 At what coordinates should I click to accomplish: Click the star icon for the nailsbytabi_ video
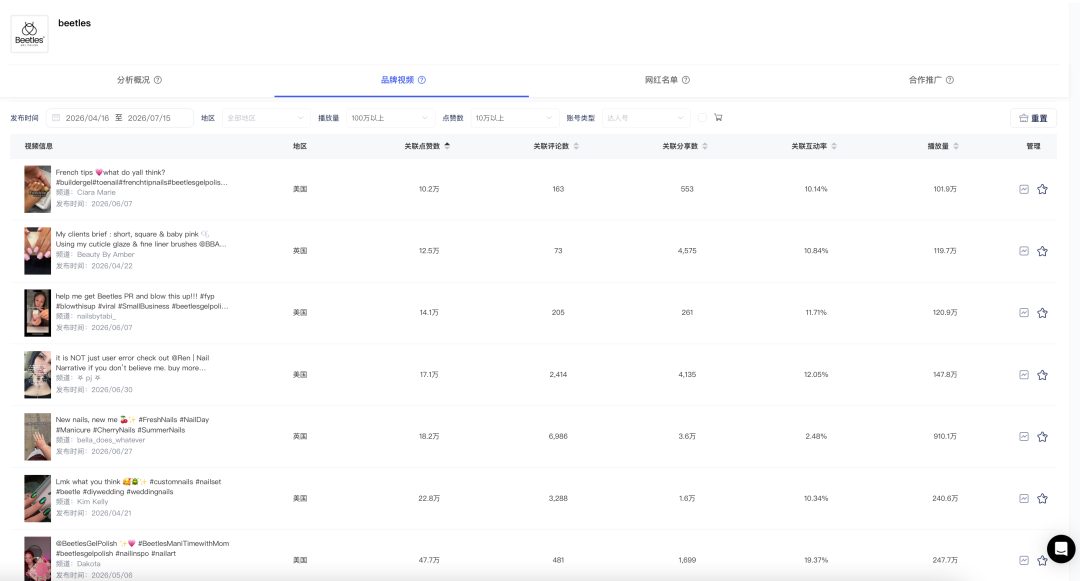click(1042, 313)
